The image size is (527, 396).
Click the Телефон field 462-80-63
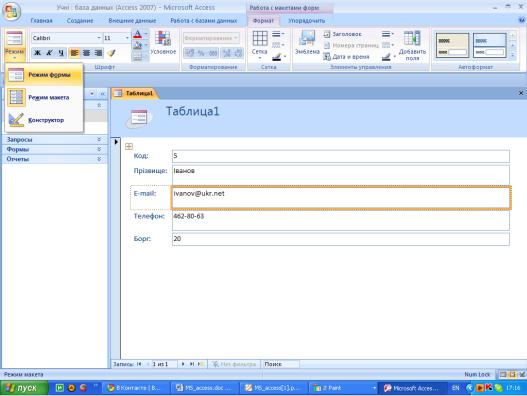tap(341, 220)
